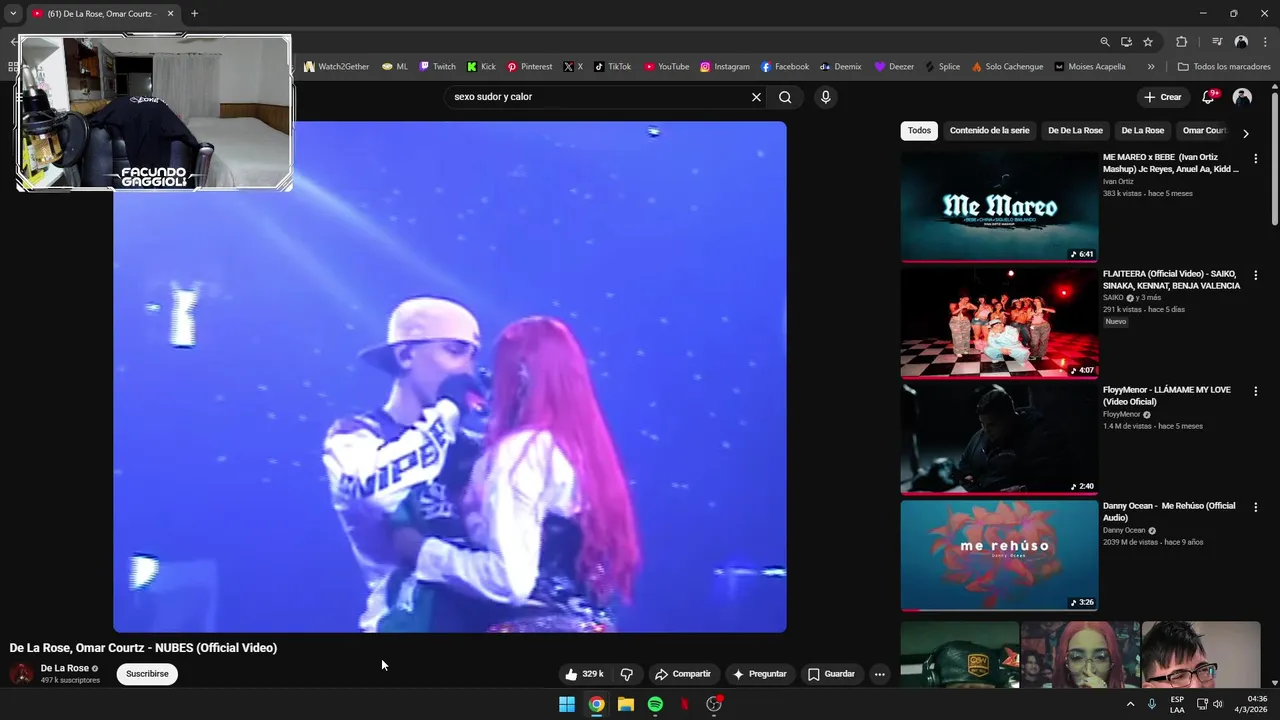Open the Windows Start menu
1280x720 pixels.
tap(567, 704)
